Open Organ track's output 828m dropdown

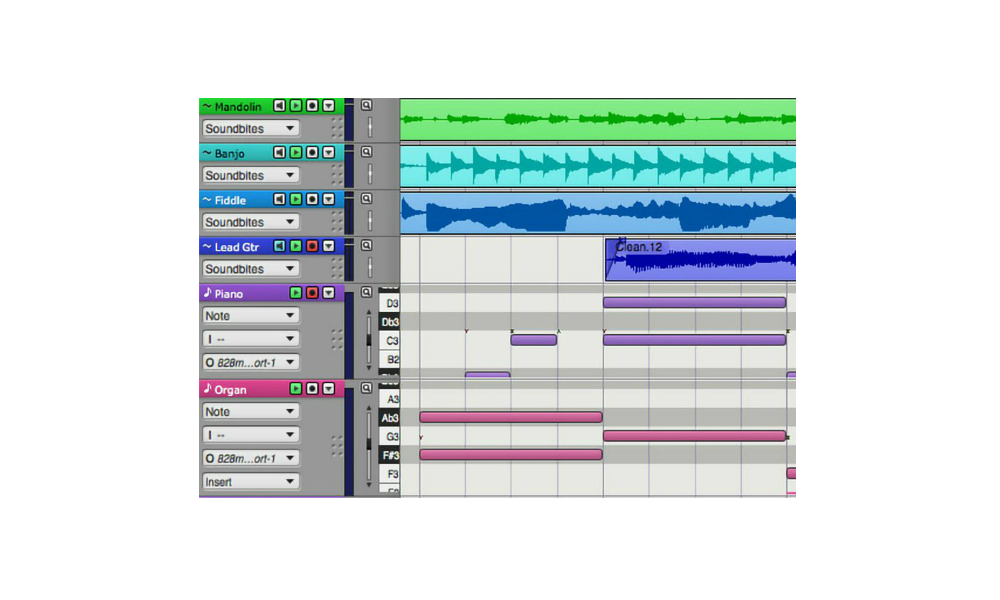(250, 458)
